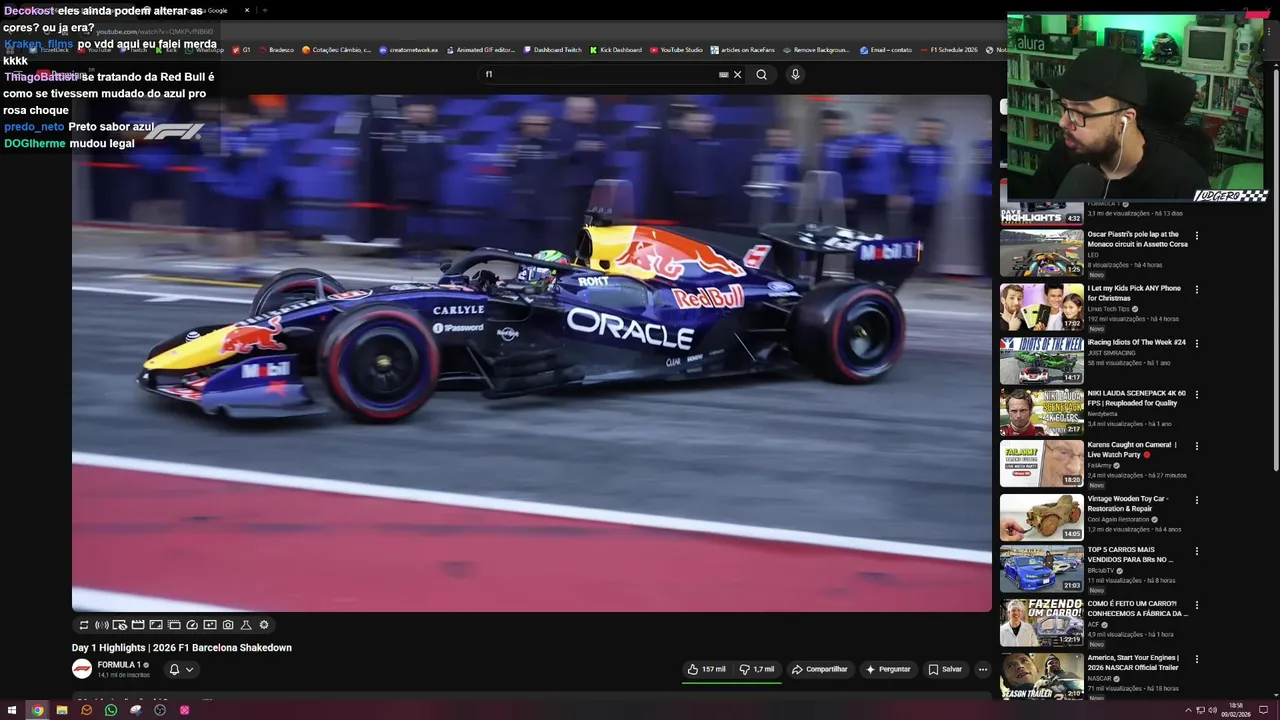Open the notification center icon in tray
The image size is (1280, 720).
click(x=1263, y=710)
